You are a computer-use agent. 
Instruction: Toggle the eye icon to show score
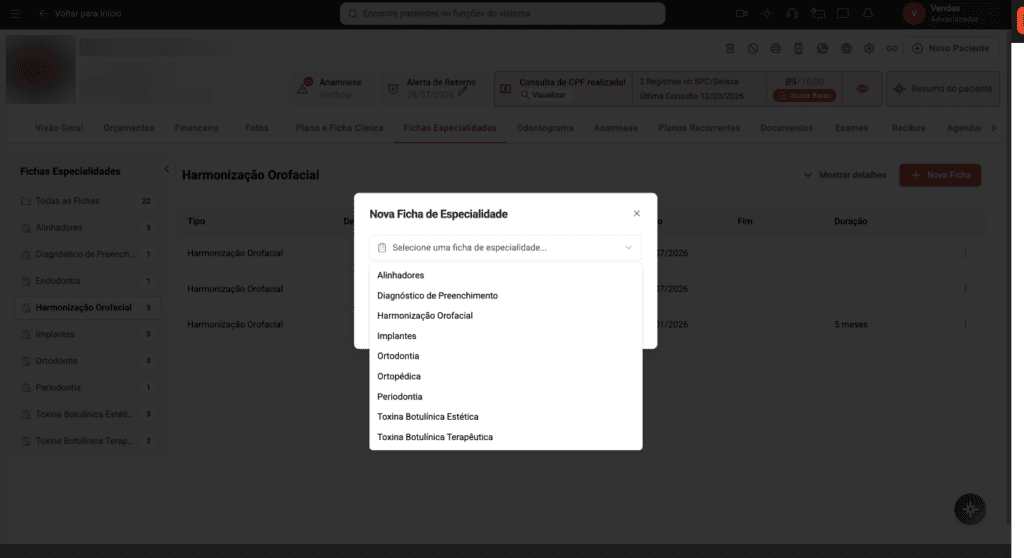pos(862,89)
